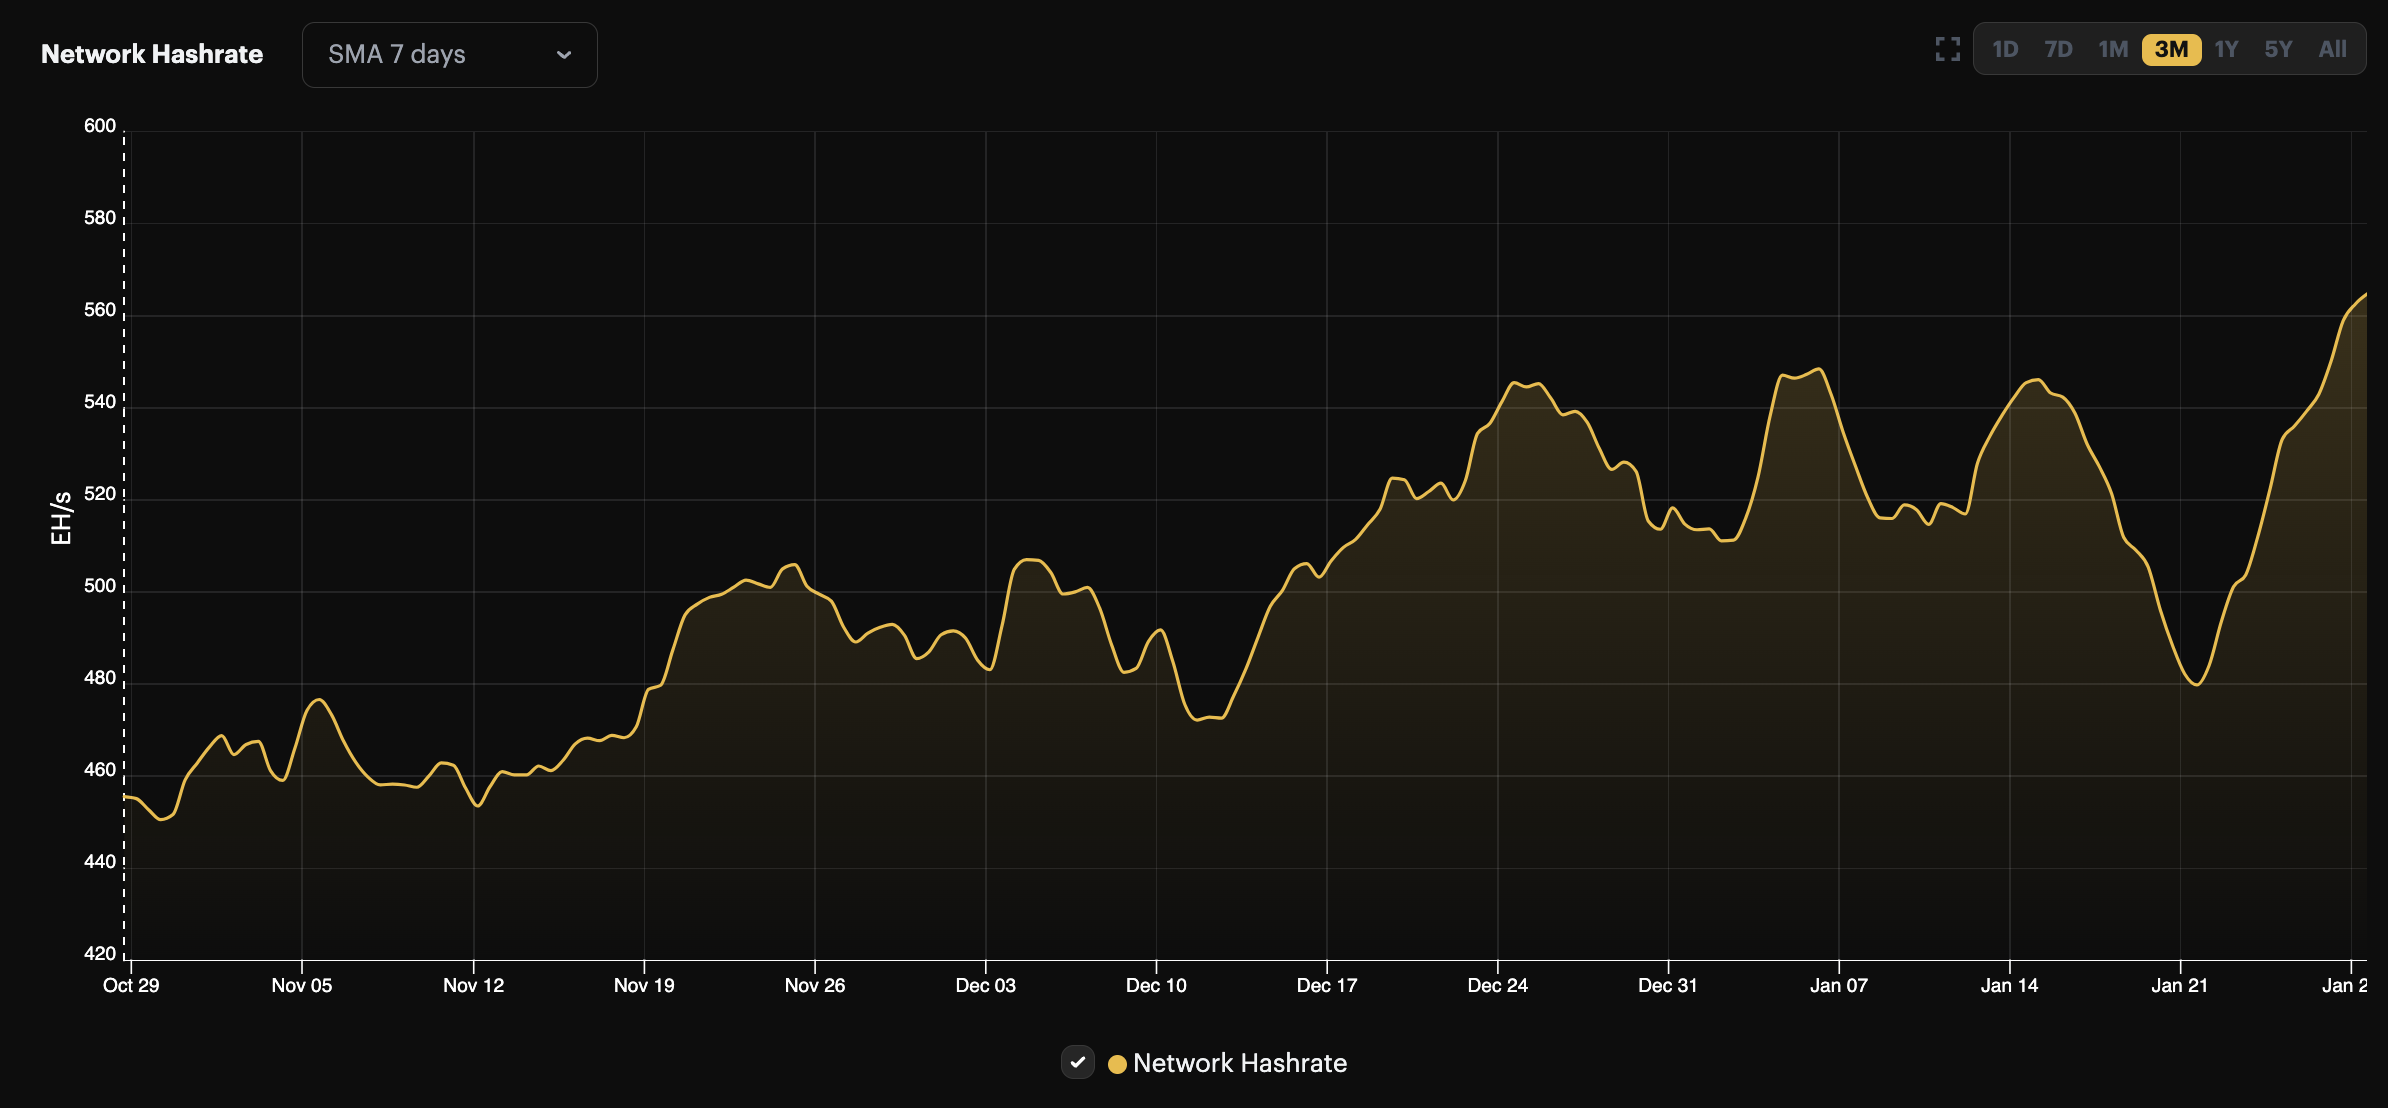Click the Network Hashrate legend label
Image resolution: width=2388 pixels, height=1108 pixels.
[1240, 1063]
